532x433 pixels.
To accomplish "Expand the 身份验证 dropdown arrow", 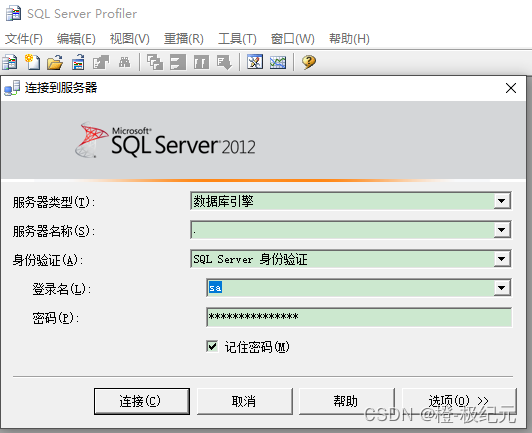I will (502, 259).
